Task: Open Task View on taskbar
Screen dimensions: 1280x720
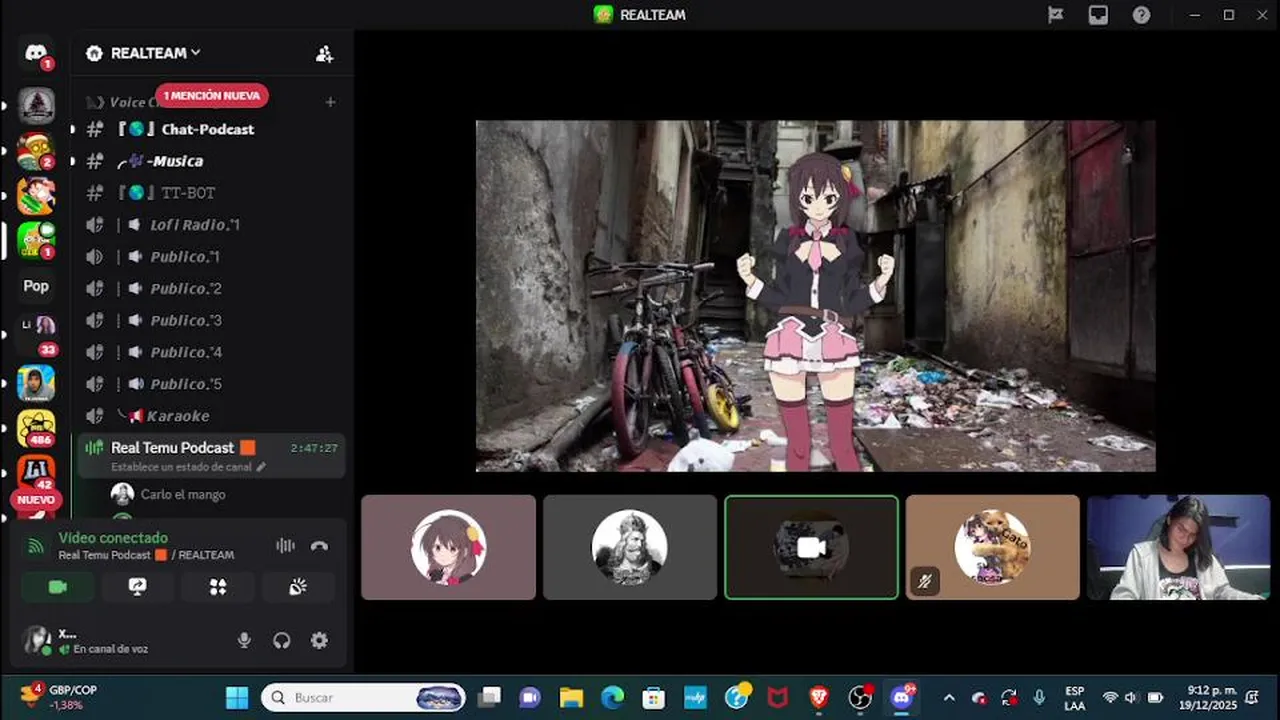Action: pyautogui.click(x=489, y=697)
